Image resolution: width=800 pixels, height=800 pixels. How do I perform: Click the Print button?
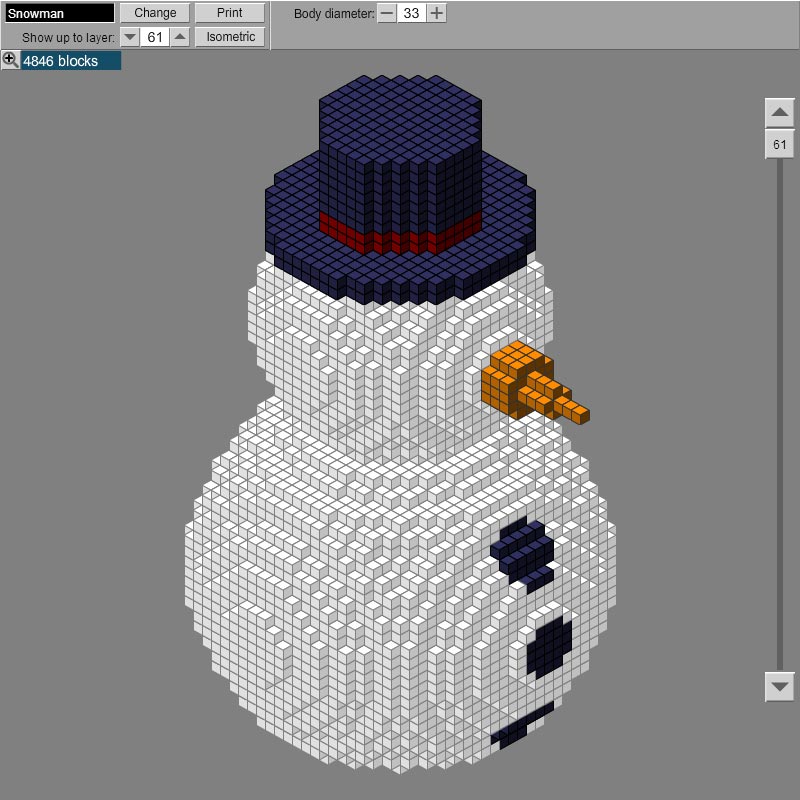[230, 13]
